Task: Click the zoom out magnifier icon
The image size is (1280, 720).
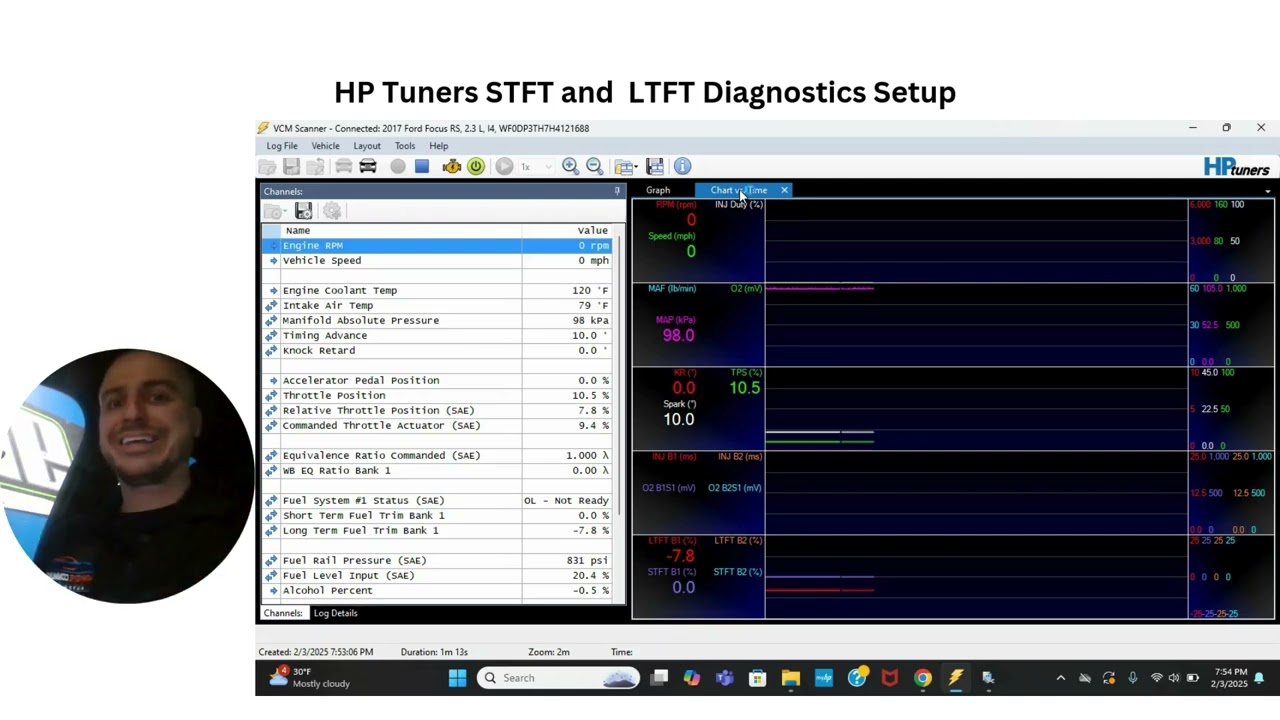Action: tap(594, 167)
